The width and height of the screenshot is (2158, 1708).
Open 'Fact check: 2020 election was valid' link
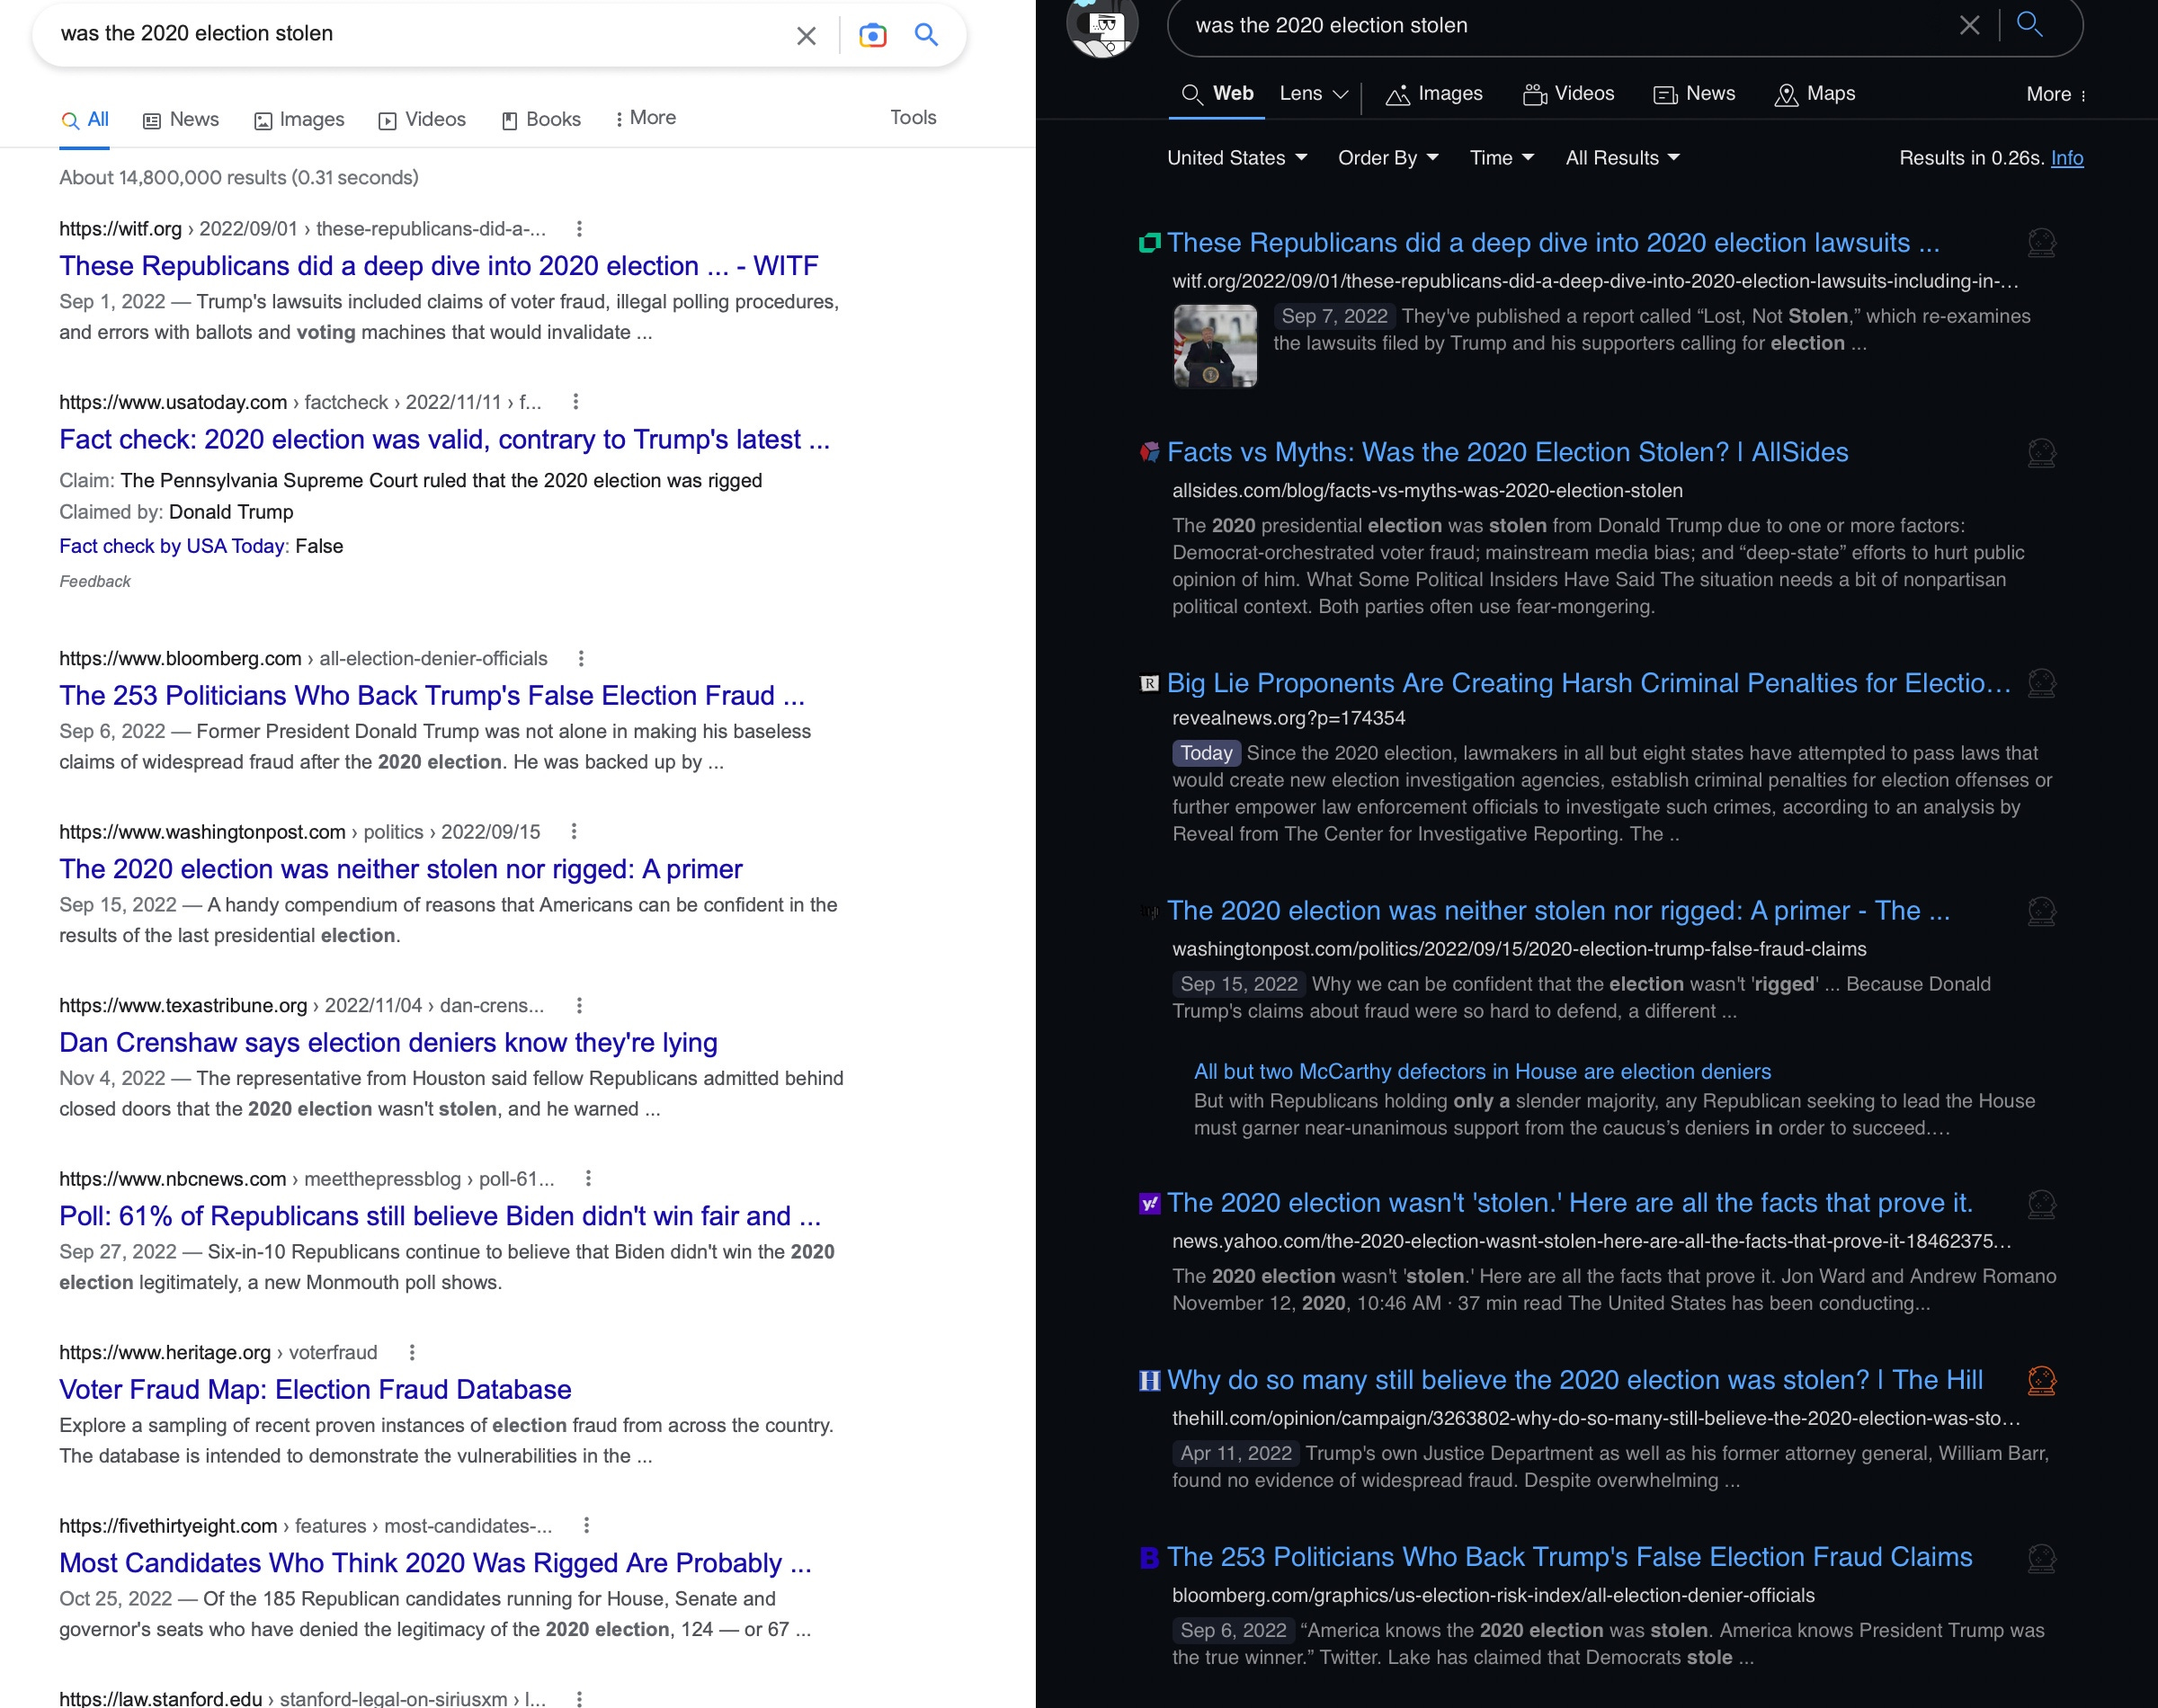pos(444,440)
